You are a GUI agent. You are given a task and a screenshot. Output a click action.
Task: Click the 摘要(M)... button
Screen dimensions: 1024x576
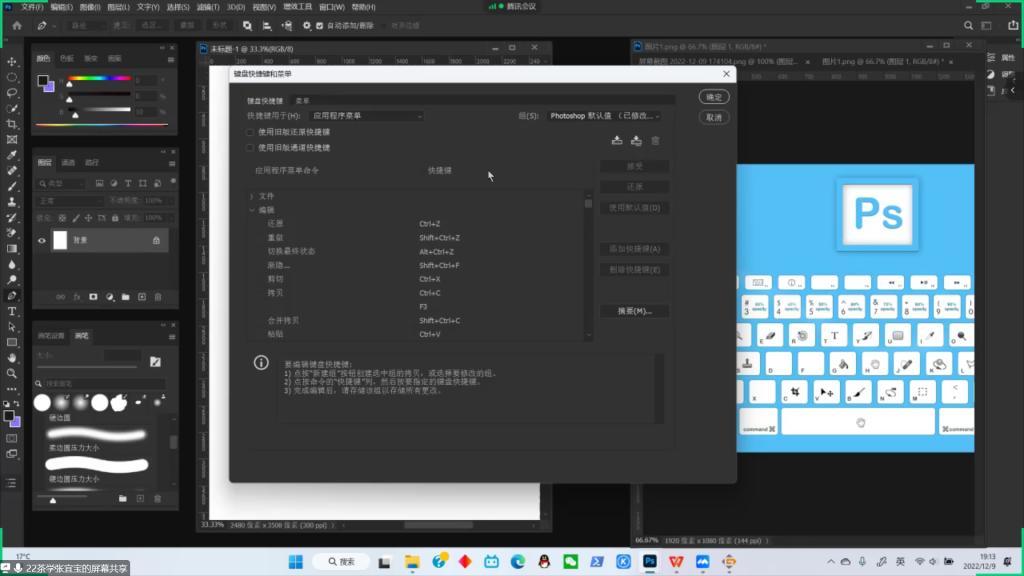coord(634,311)
